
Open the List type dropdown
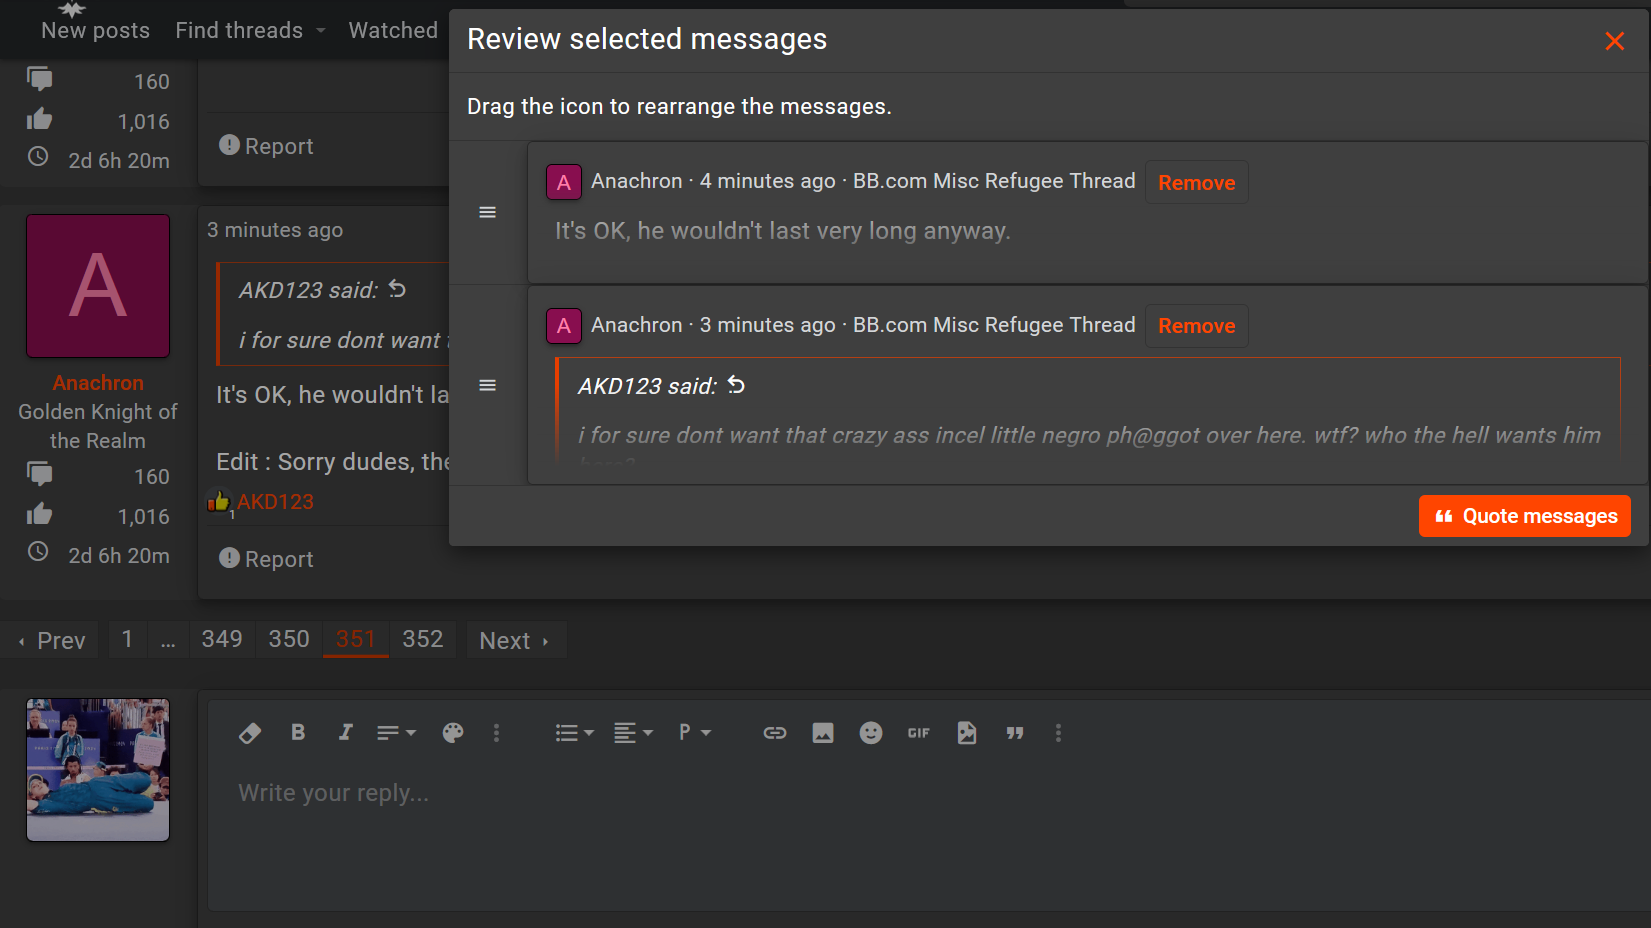574,733
